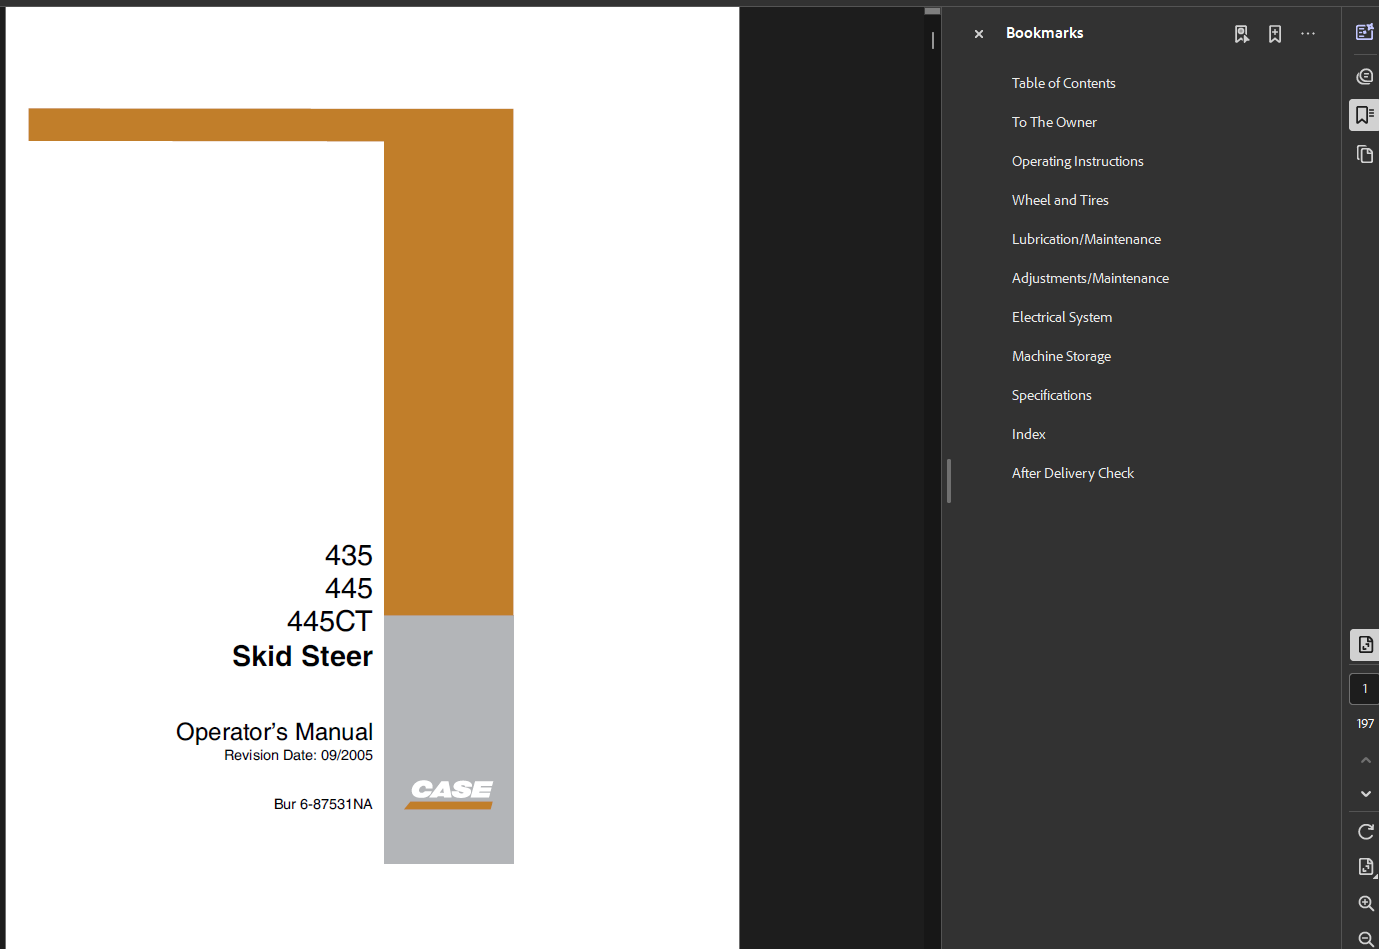Zoom out of the document

click(x=1366, y=939)
